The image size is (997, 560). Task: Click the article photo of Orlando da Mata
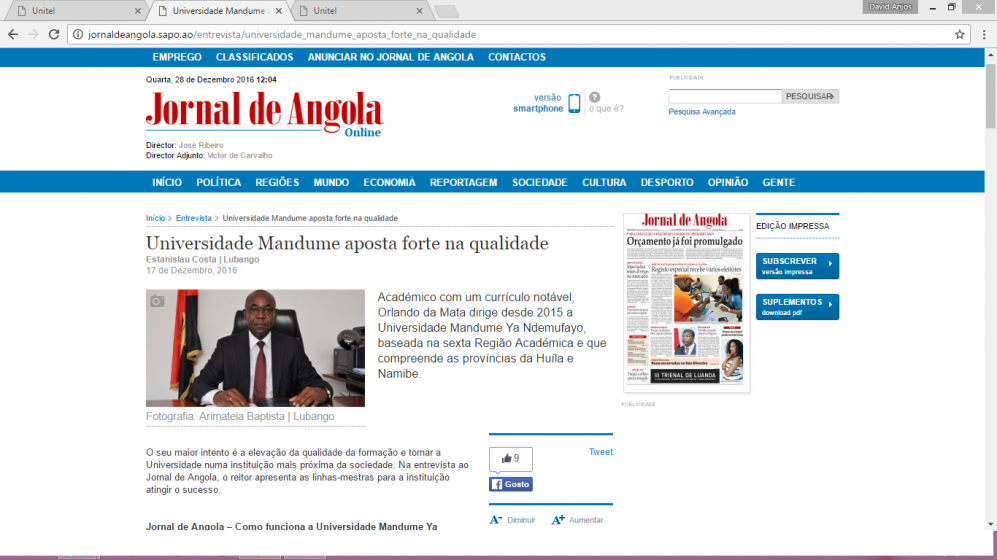(256, 348)
